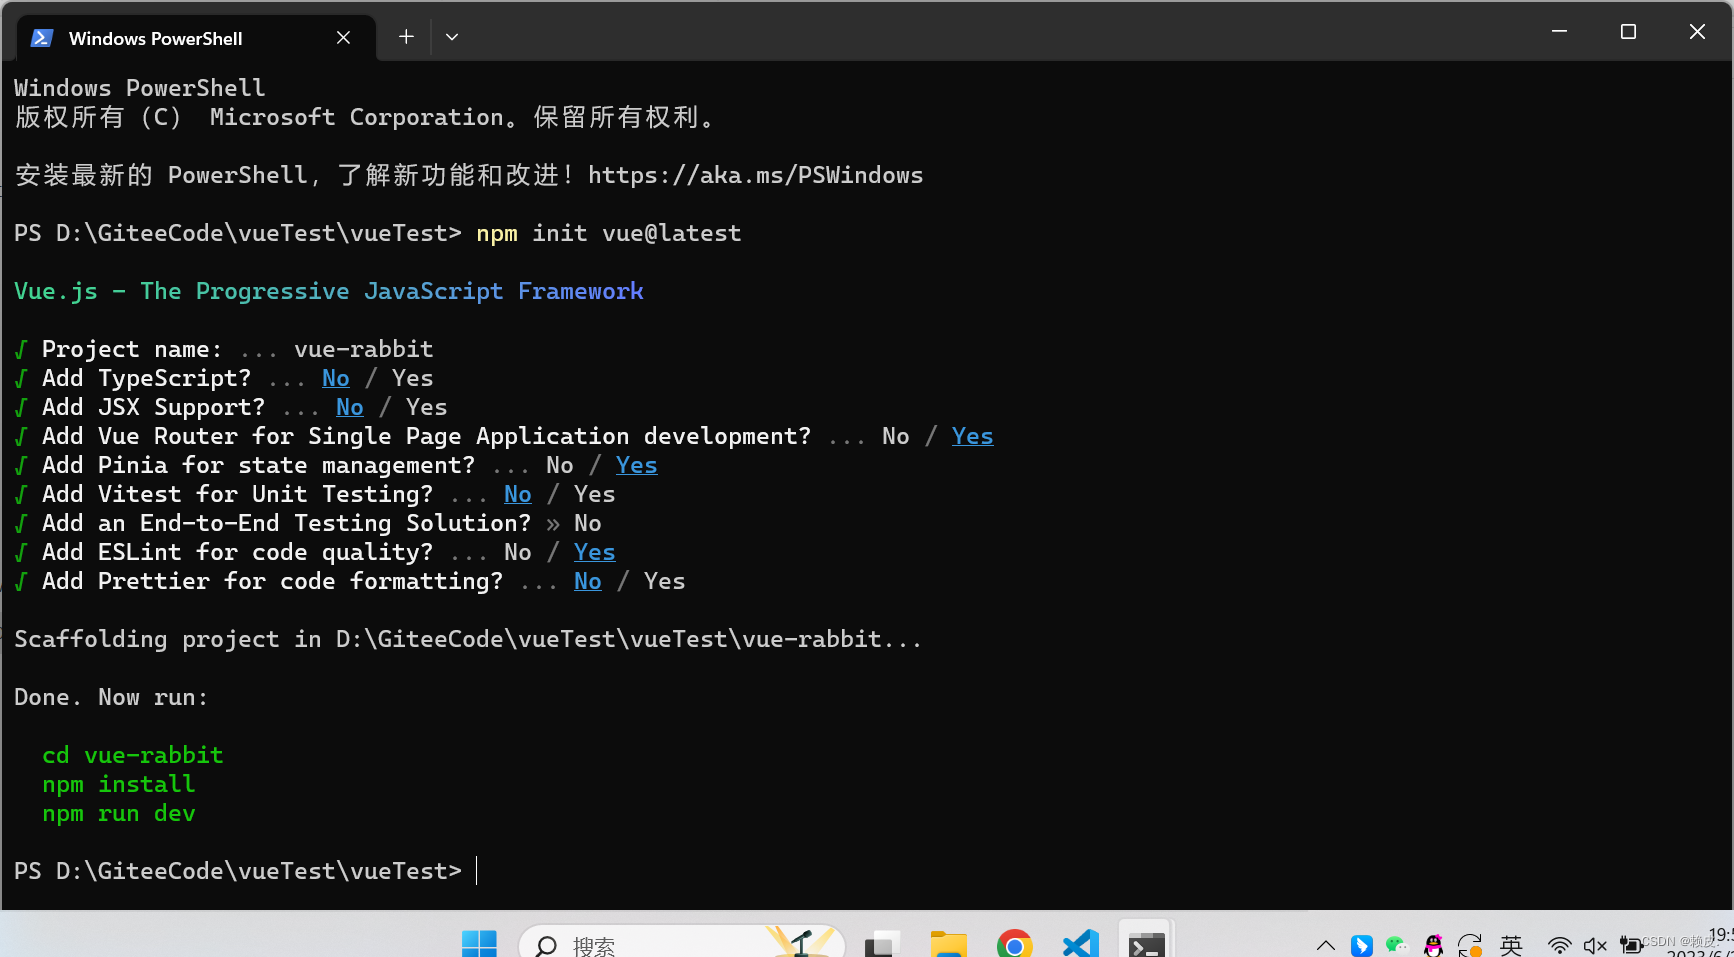1734x957 pixels.
Task: Click the Scaffolding project path line
Action: [x=468, y=639]
